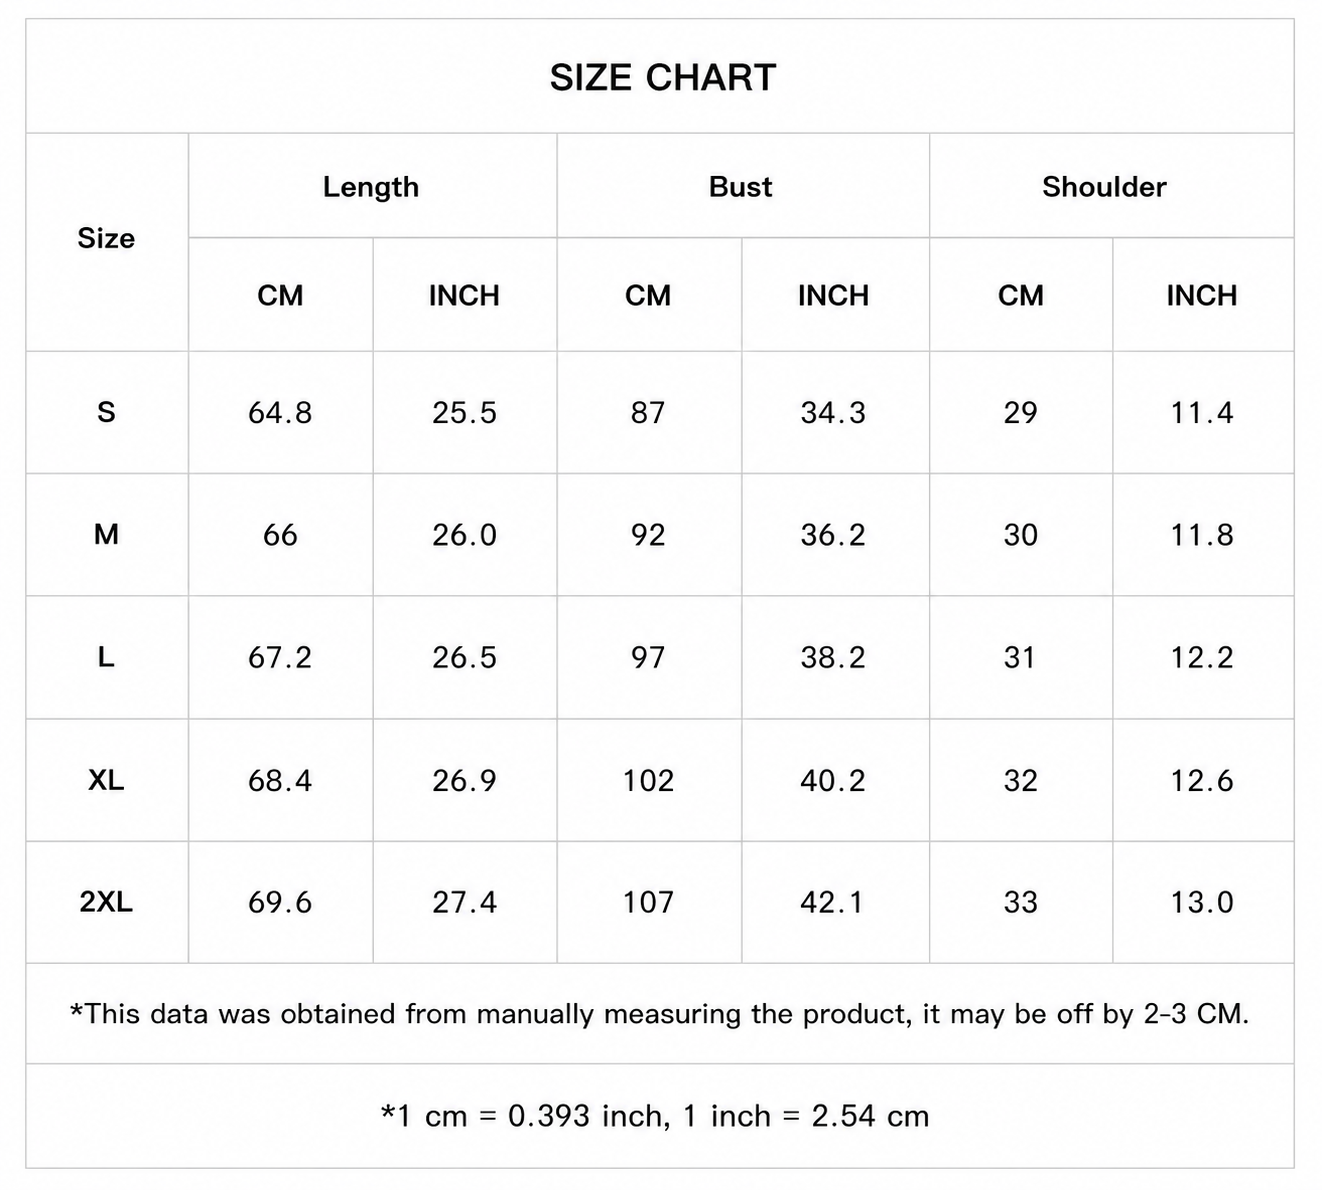
Task: Select the Bust column header
Action: (740, 187)
